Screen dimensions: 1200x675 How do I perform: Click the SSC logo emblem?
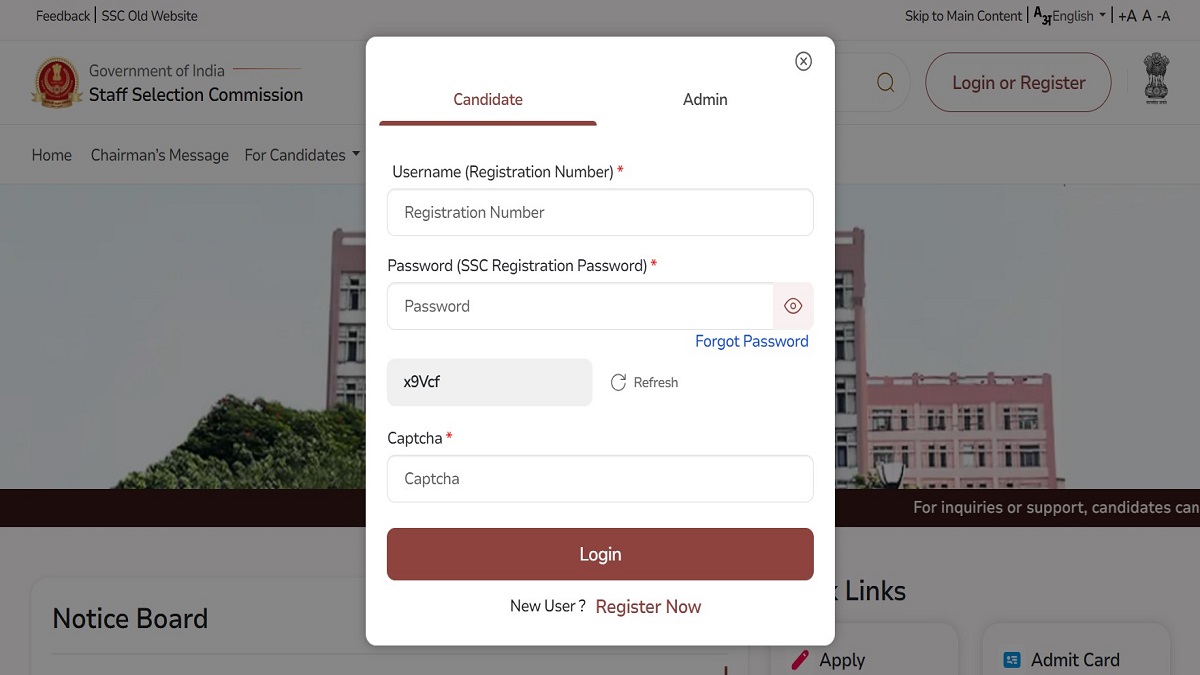tap(56, 83)
